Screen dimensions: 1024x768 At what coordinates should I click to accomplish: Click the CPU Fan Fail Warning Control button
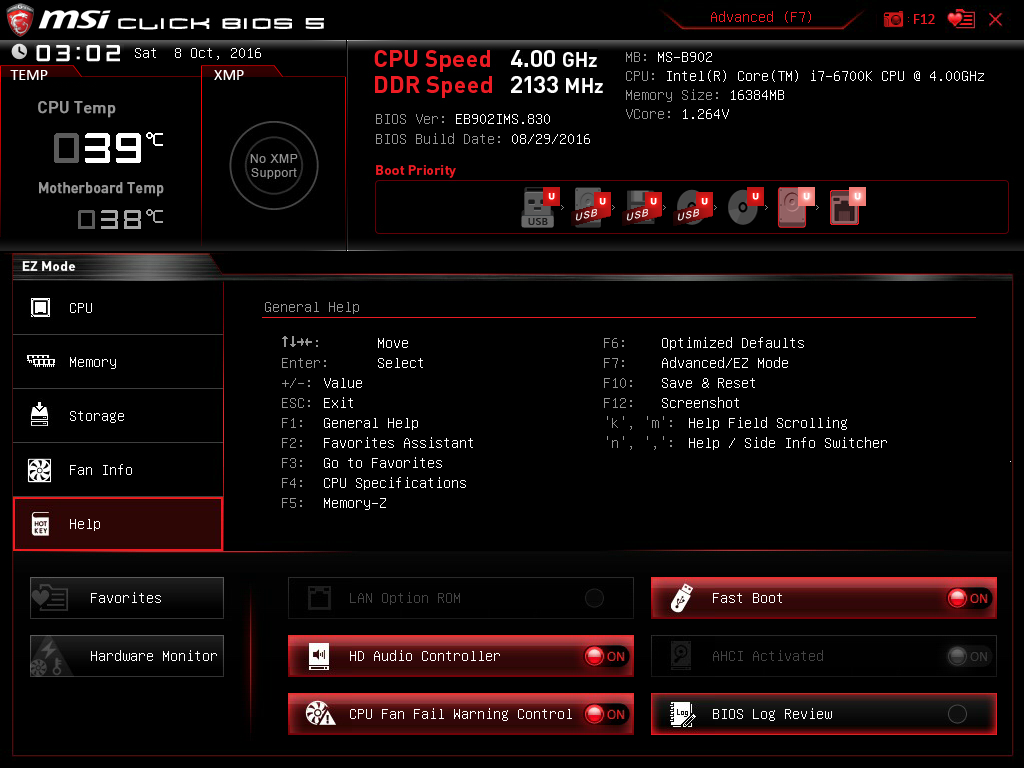click(x=460, y=714)
